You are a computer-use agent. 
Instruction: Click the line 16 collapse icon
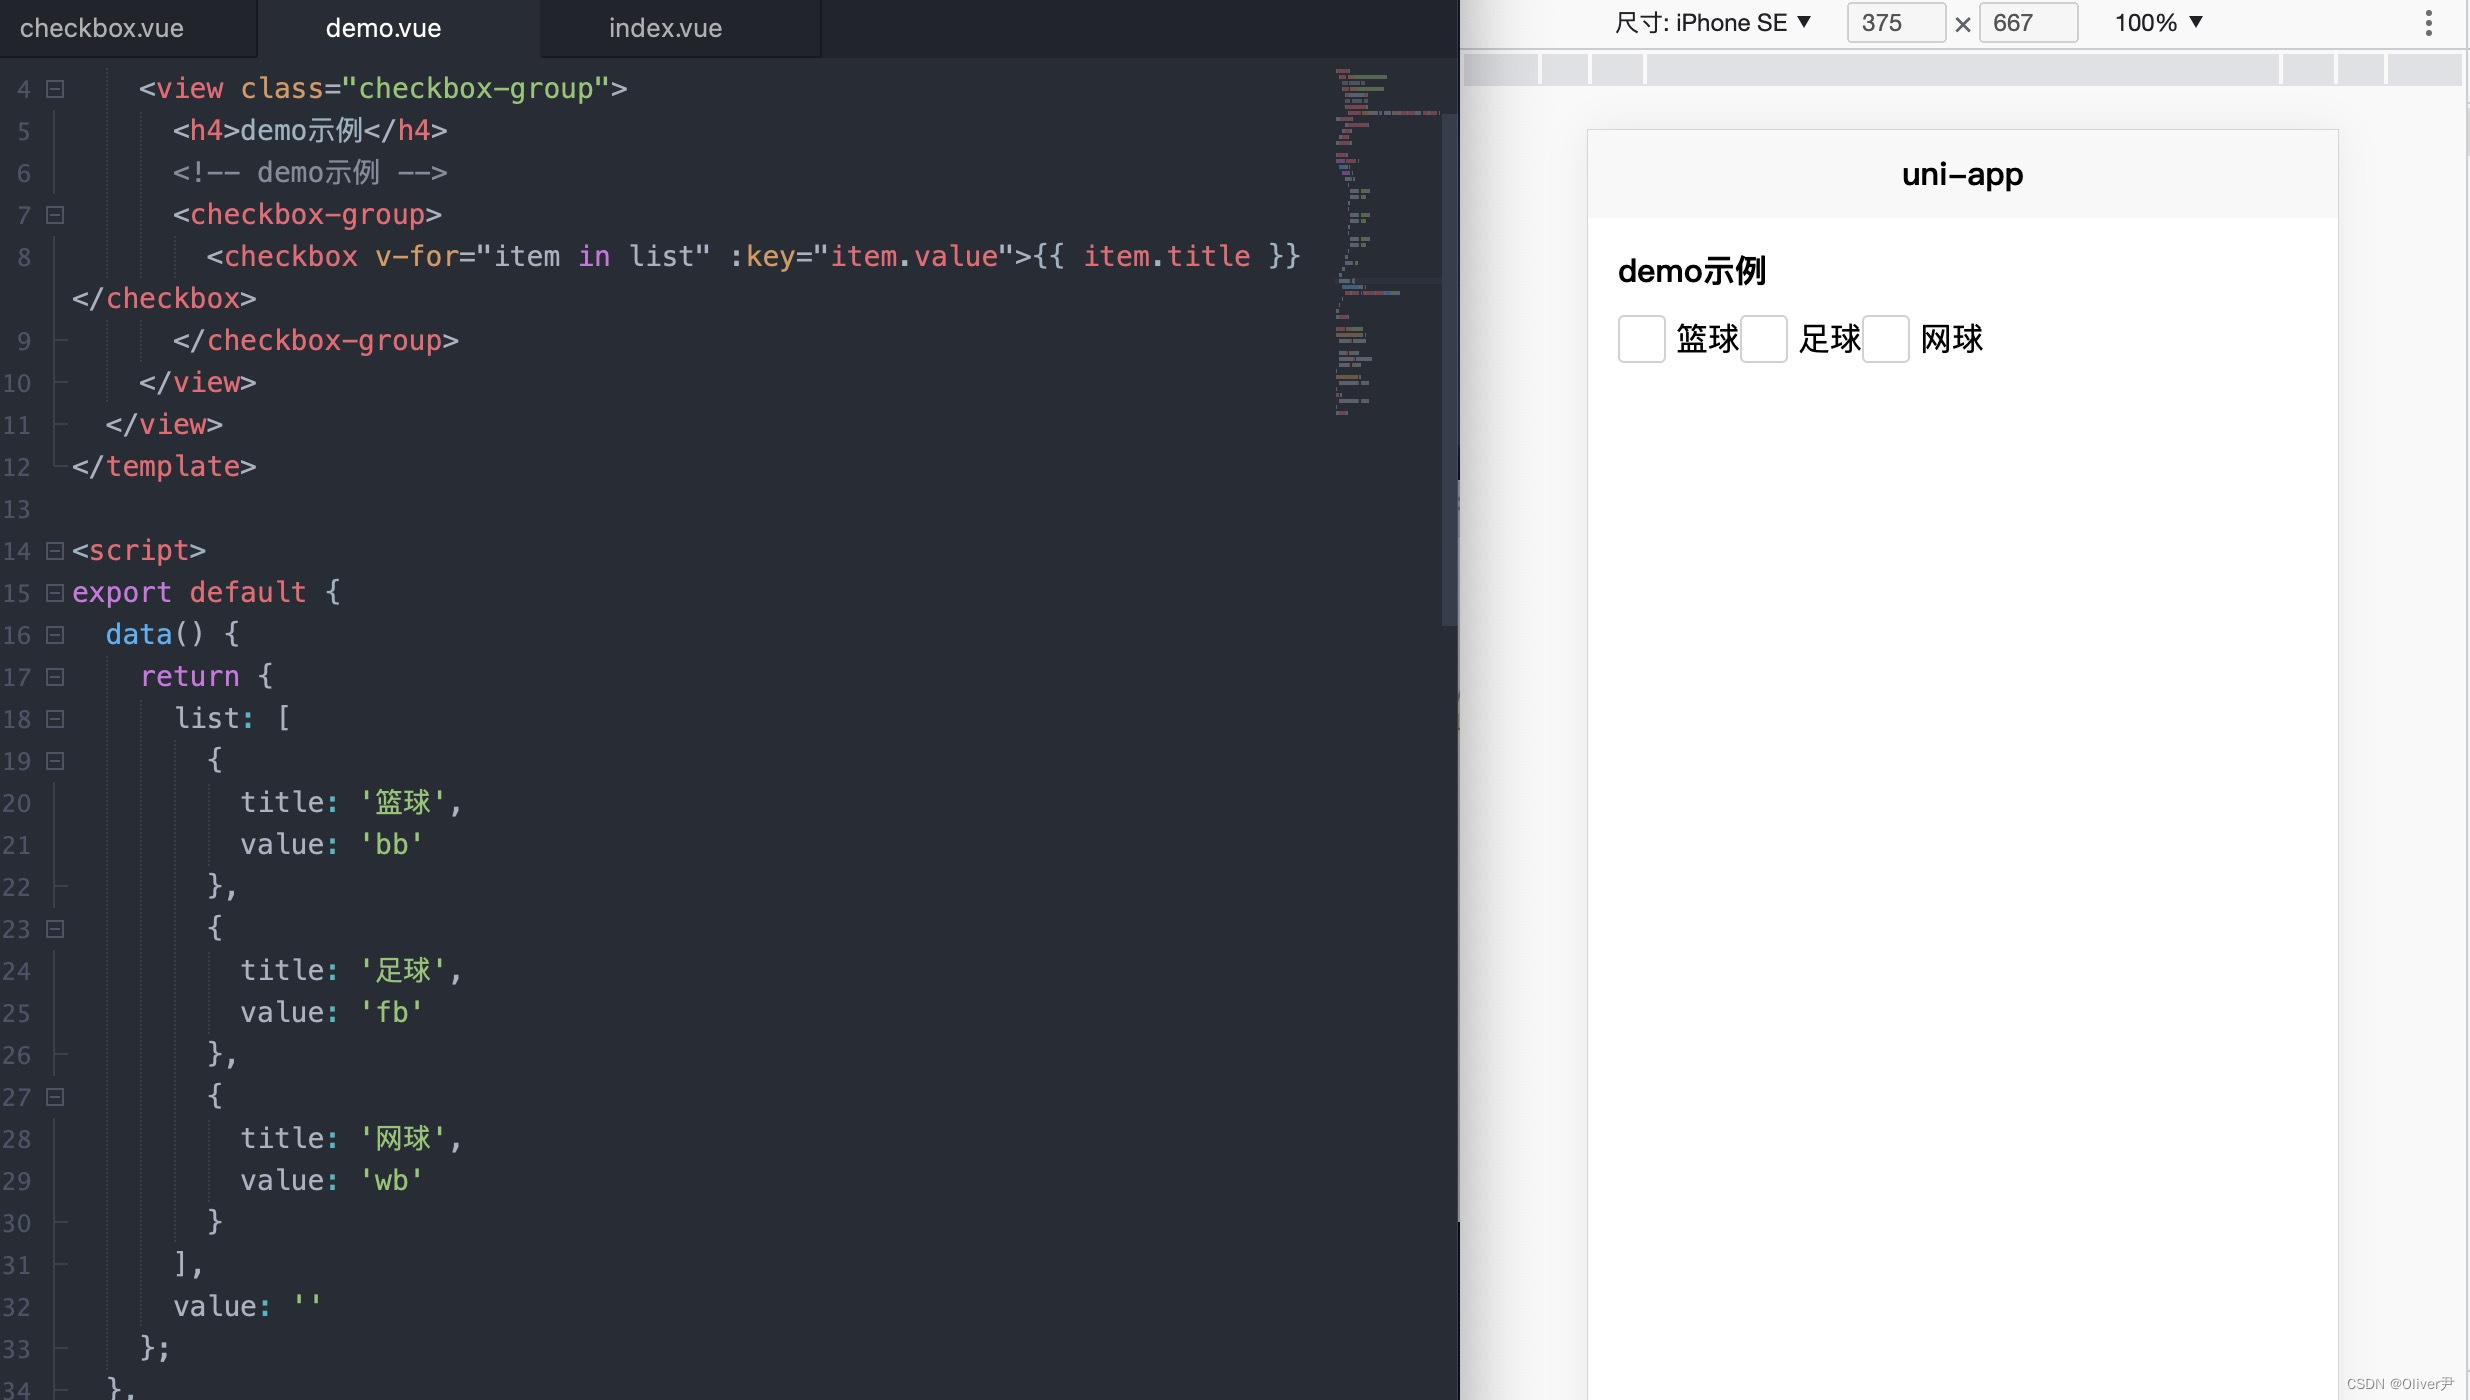[x=54, y=635]
